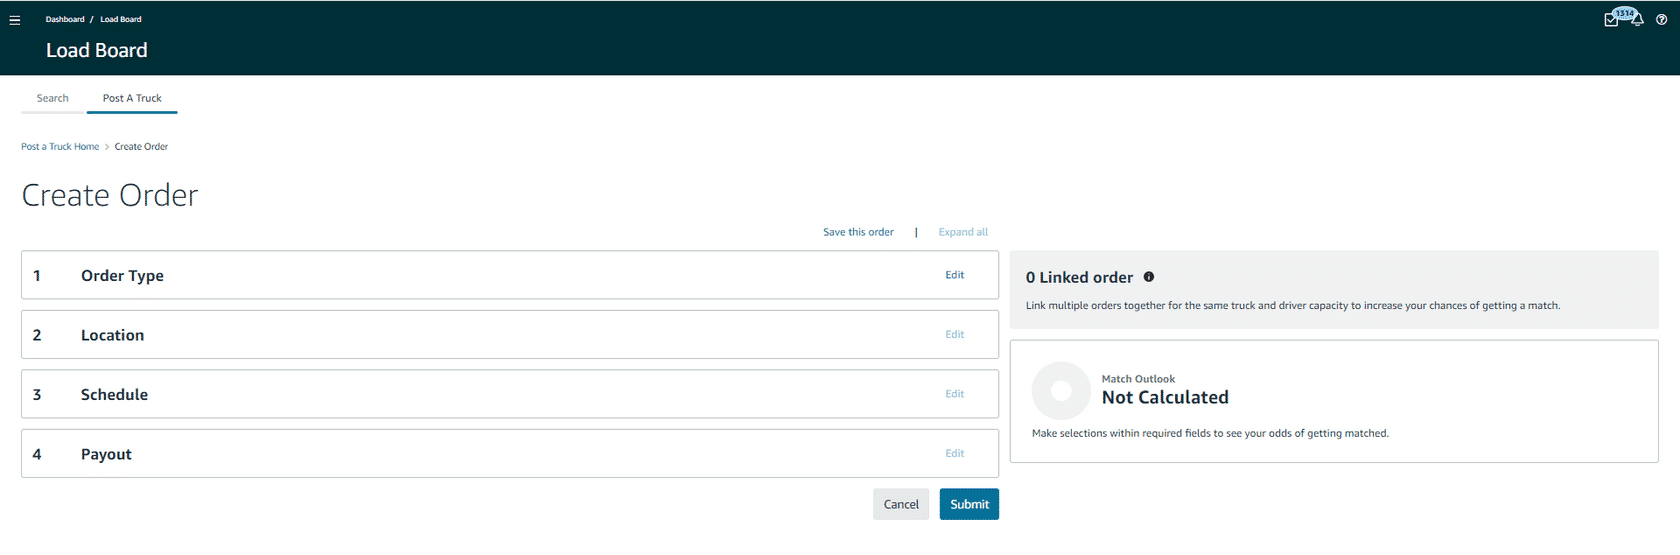1680x555 pixels.
Task: Edit the Order Type step
Action: point(955,275)
